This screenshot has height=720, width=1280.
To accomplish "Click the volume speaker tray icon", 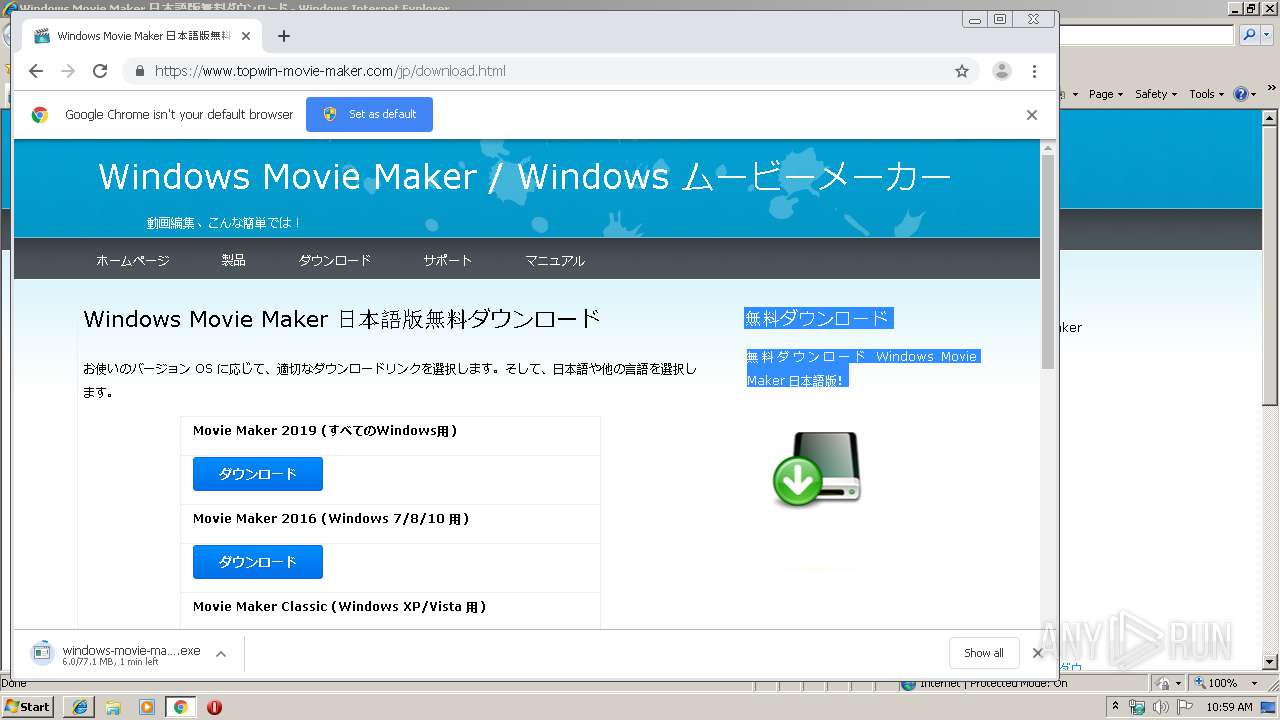I will (x=1161, y=707).
